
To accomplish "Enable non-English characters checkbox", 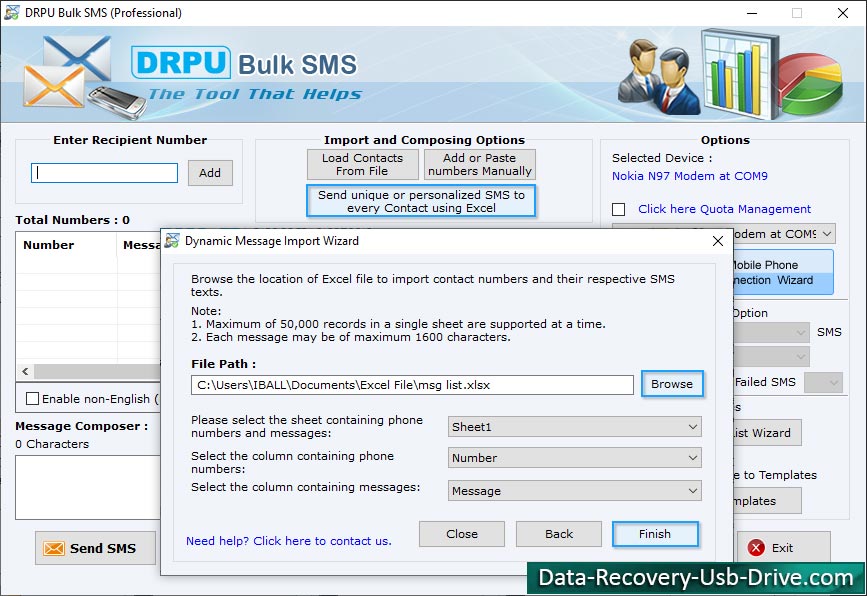I will click(33, 399).
